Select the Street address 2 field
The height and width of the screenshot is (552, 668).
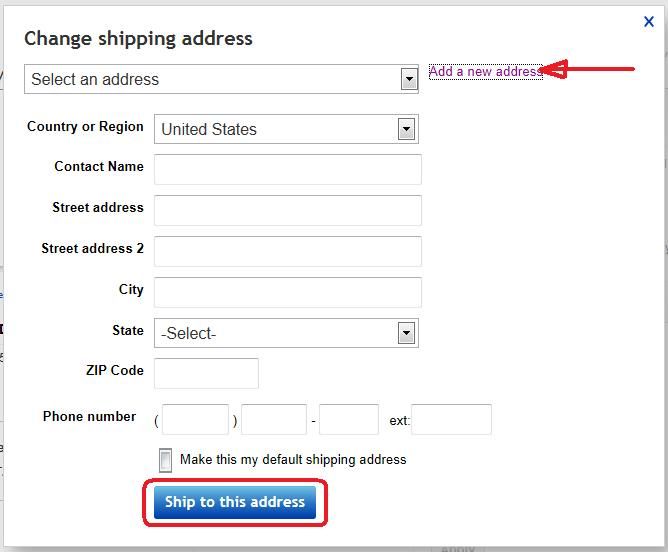pyautogui.click(x=288, y=251)
